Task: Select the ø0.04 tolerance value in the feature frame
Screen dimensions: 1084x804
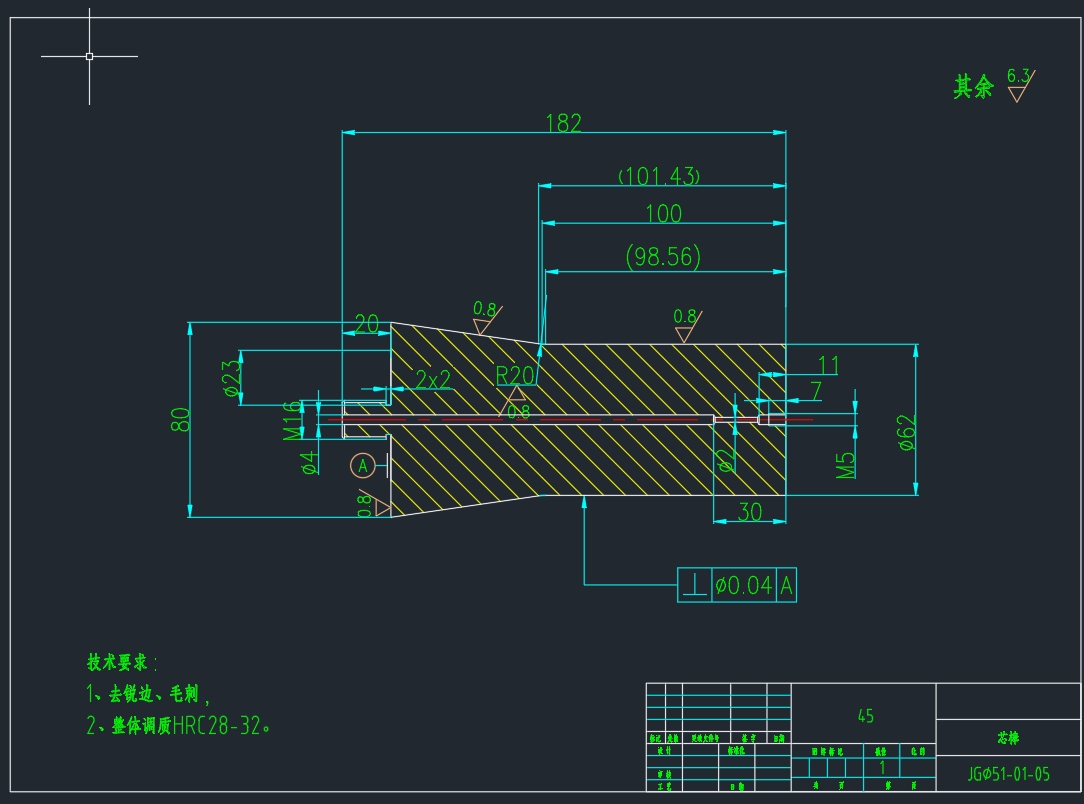Action: (x=743, y=586)
